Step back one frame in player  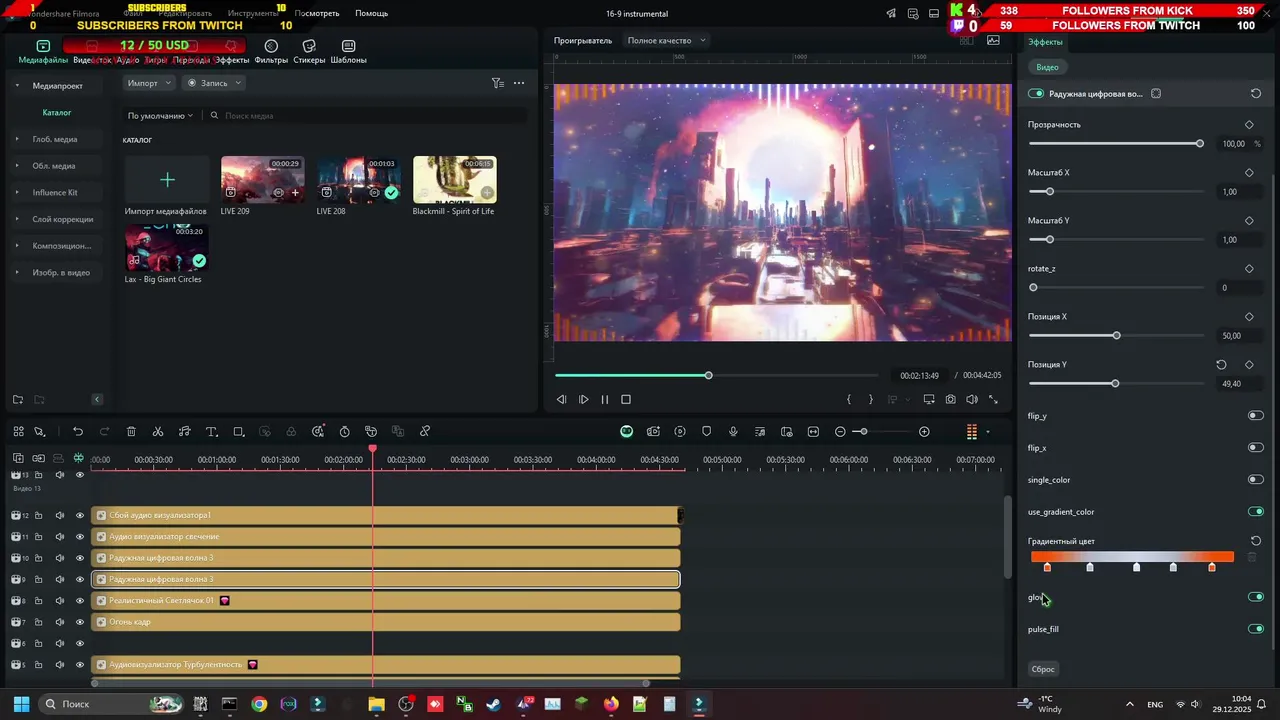pyautogui.click(x=561, y=399)
